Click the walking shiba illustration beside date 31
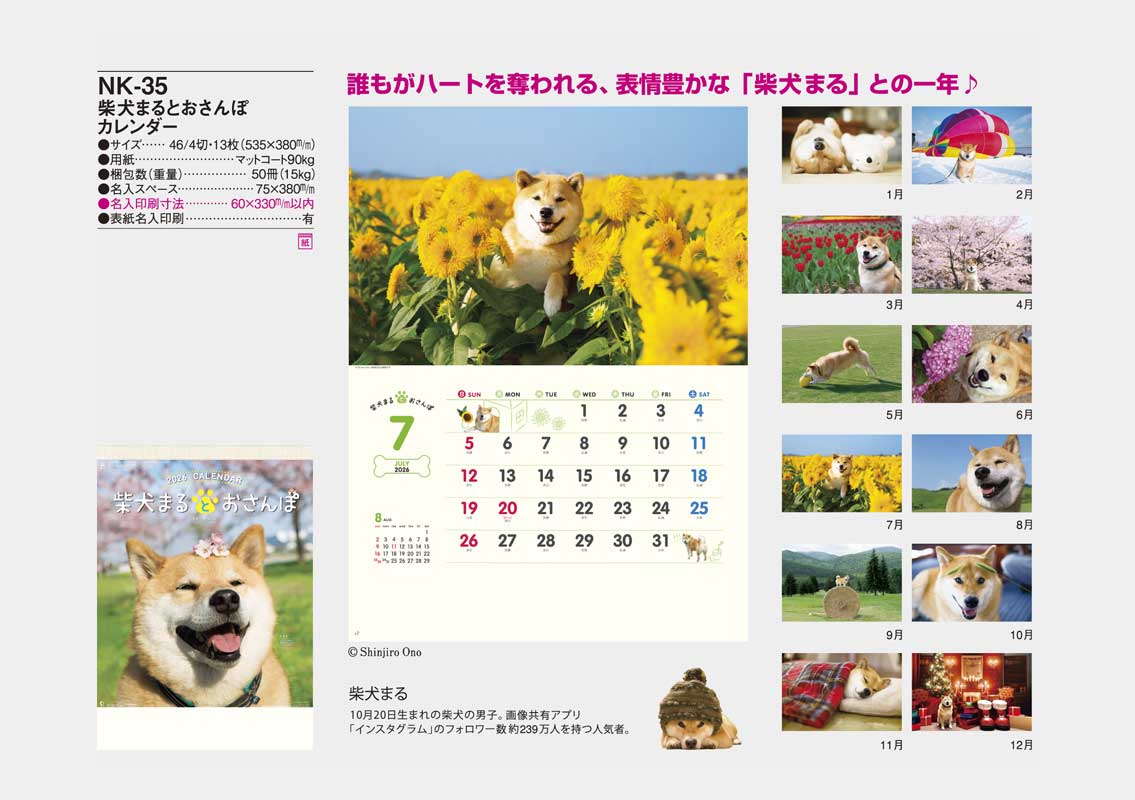This screenshot has height=800, width=1135. tap(696, 547)
